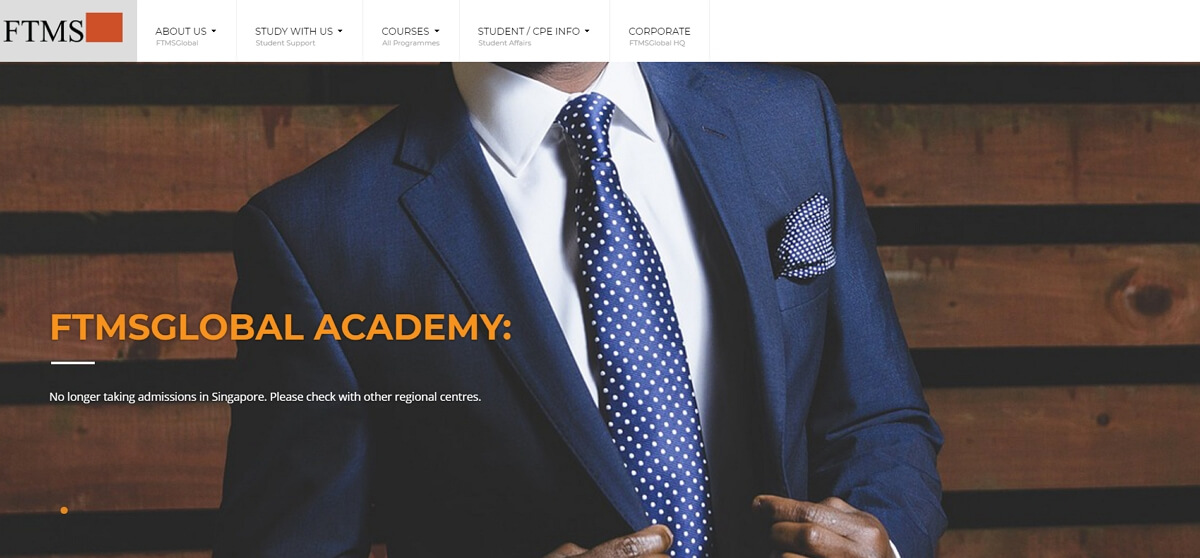Expand the arrow beside COURSES
Image resolution: width=1200 pixels, height=558 pixels.
click(x=437, y=31)
